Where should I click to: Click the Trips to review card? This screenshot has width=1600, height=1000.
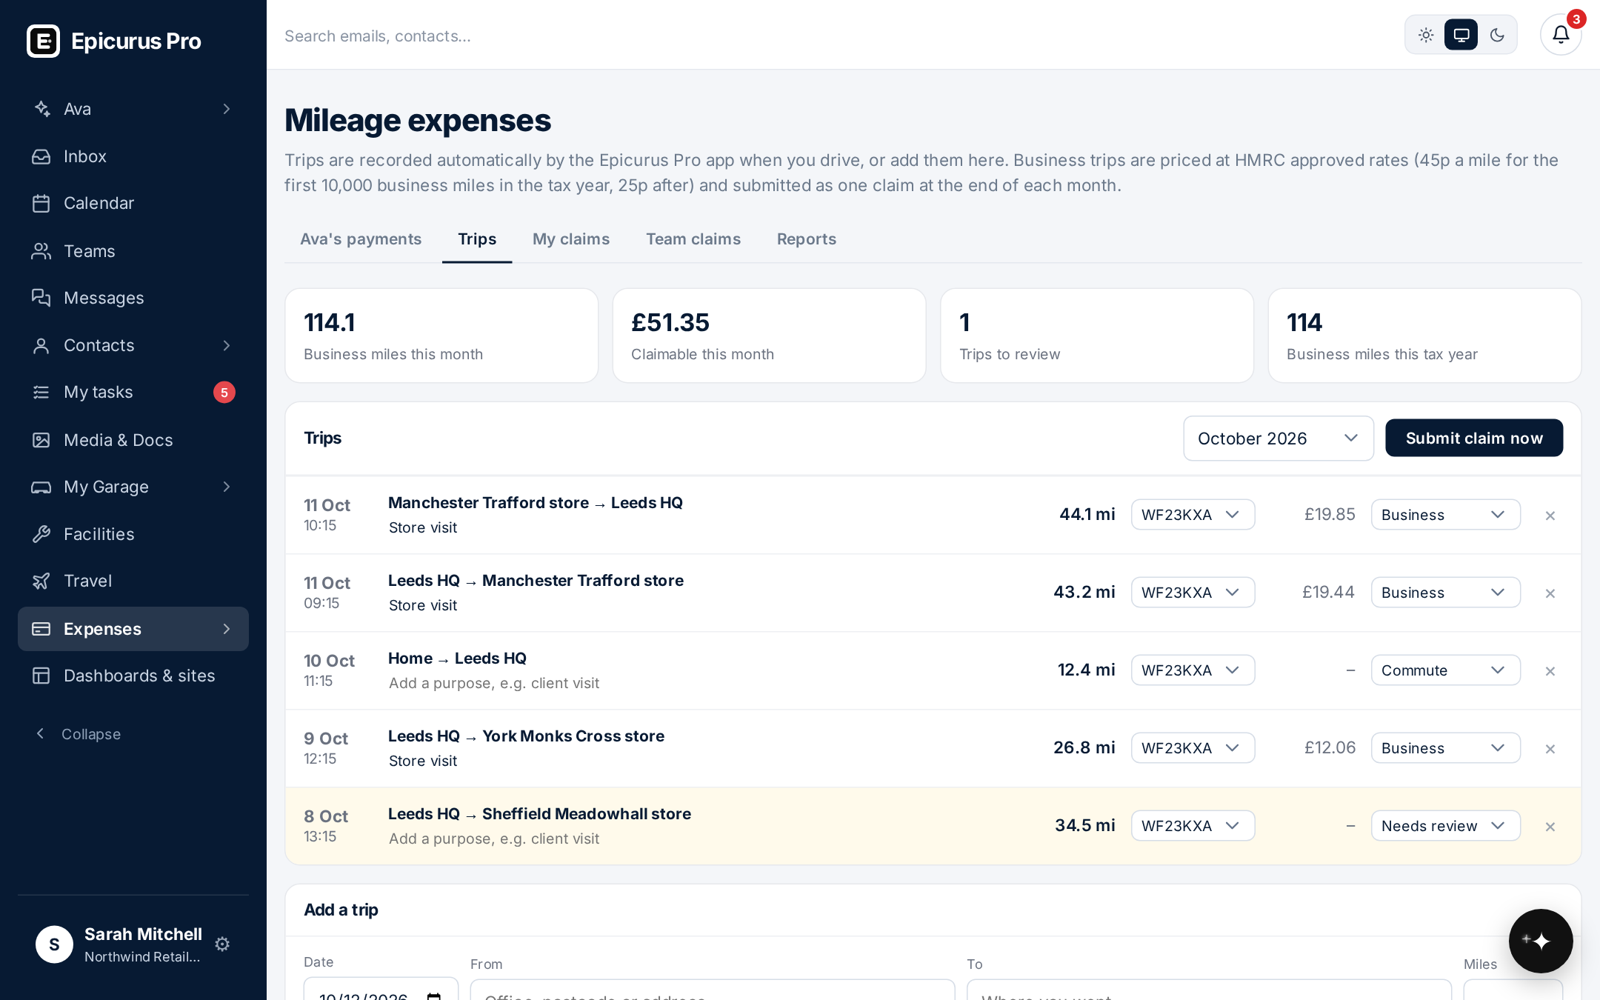click(x=1097, y=336)
